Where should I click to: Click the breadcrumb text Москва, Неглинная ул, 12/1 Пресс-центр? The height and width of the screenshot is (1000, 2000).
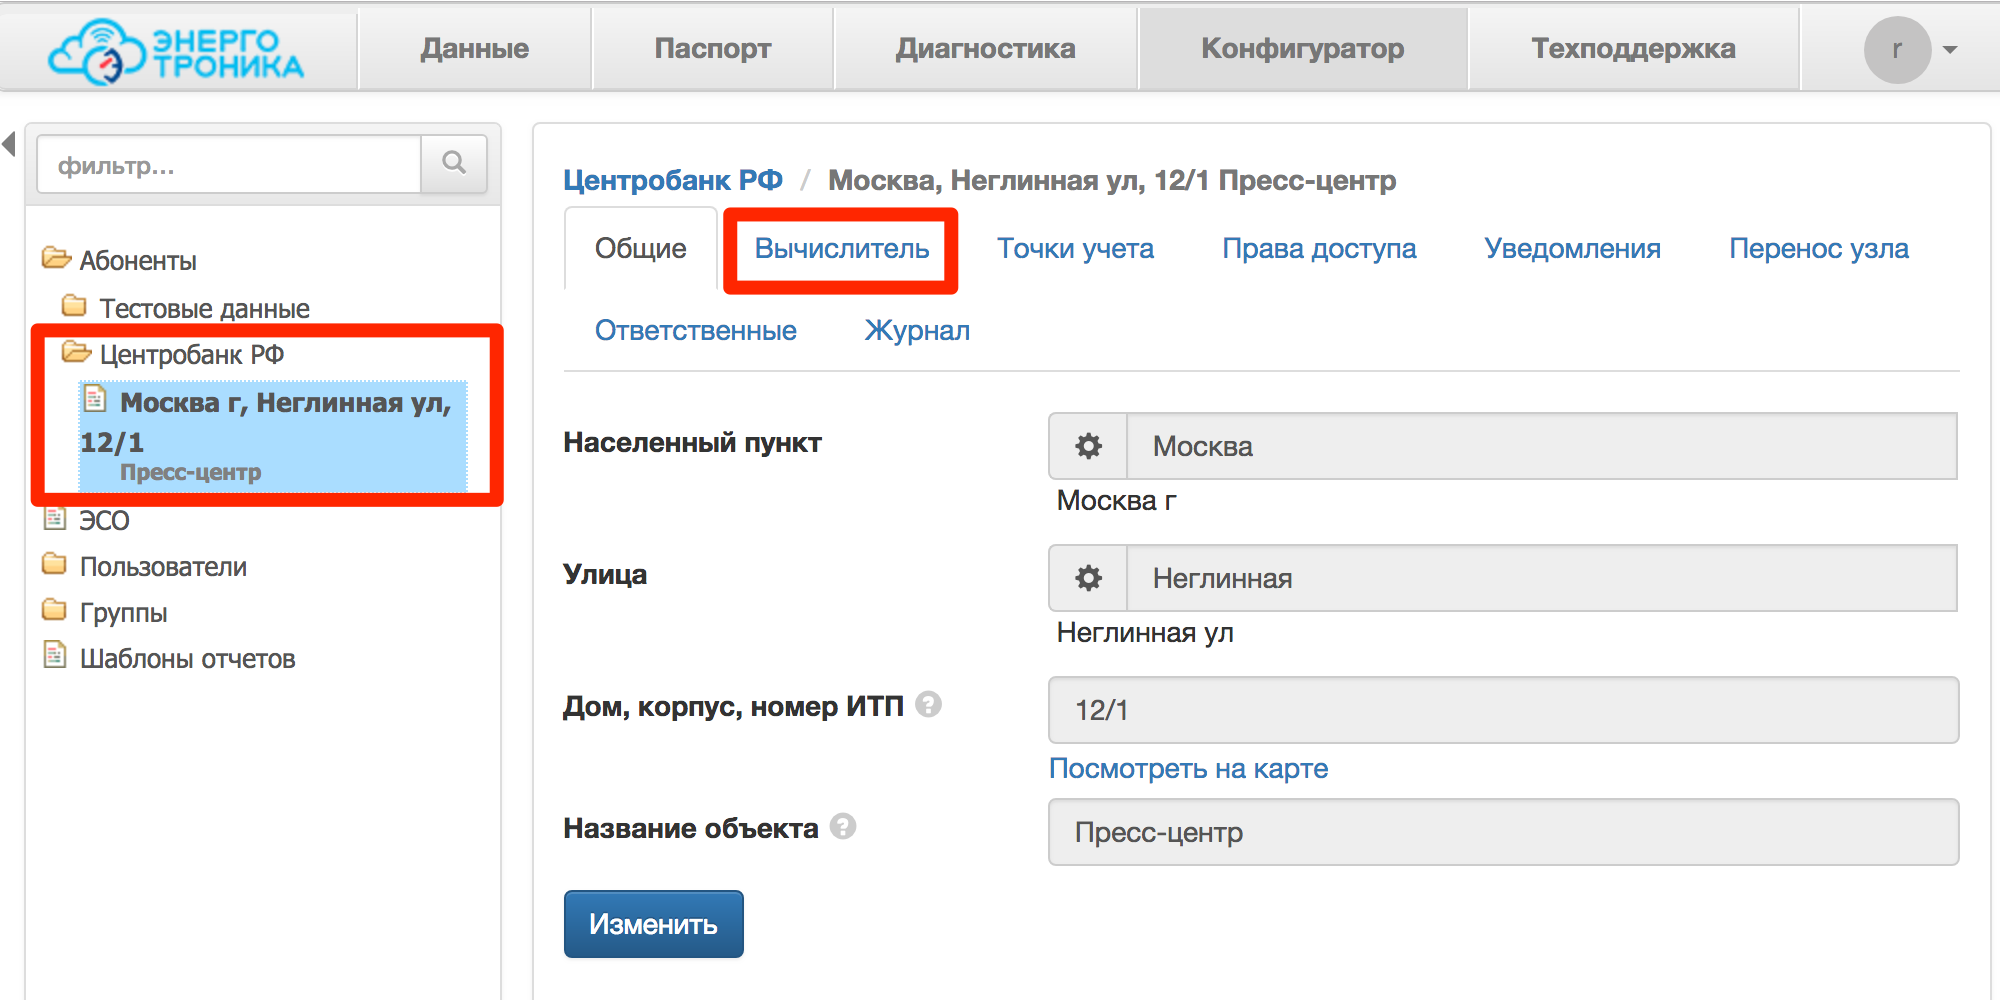click(1112, 180)
